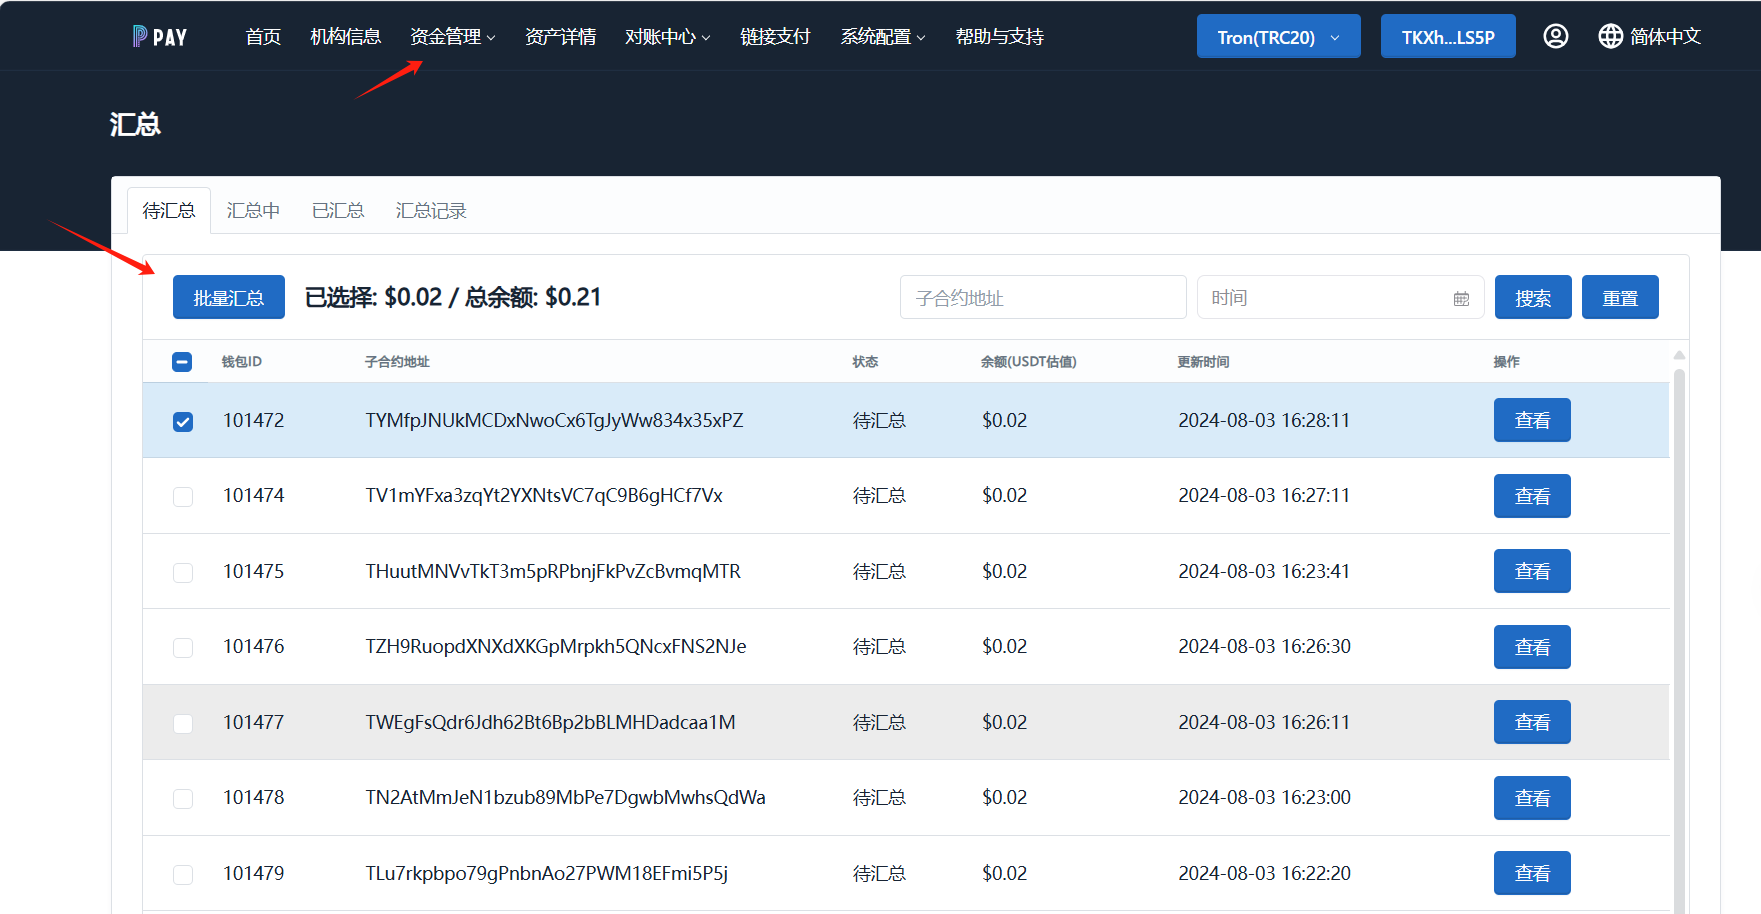Select the checkbox for wallet 101479
Viewport: 1761px width, 914px height.
(x=183, y=874)
